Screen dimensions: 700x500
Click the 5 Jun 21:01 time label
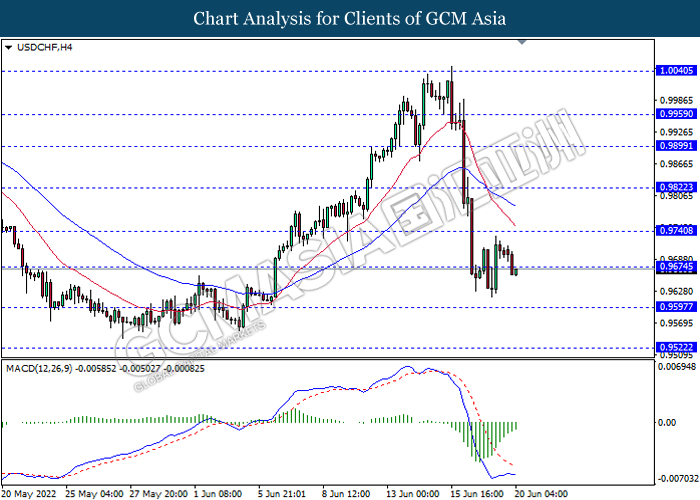click(283, 494)
